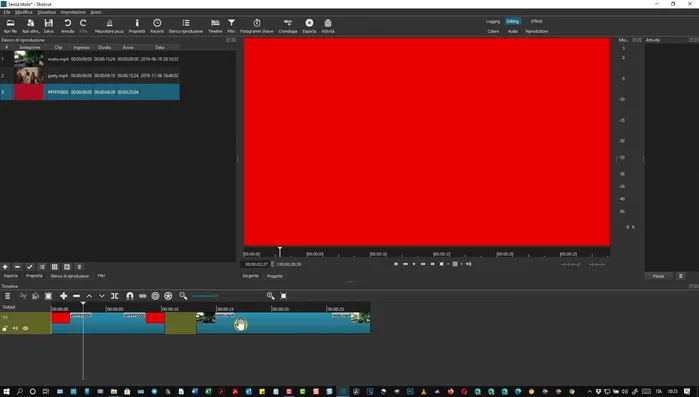This screenshot has width=699, height=397.
Task: Hide the V1 track with eye icon
Action: (x=25, y=328)
